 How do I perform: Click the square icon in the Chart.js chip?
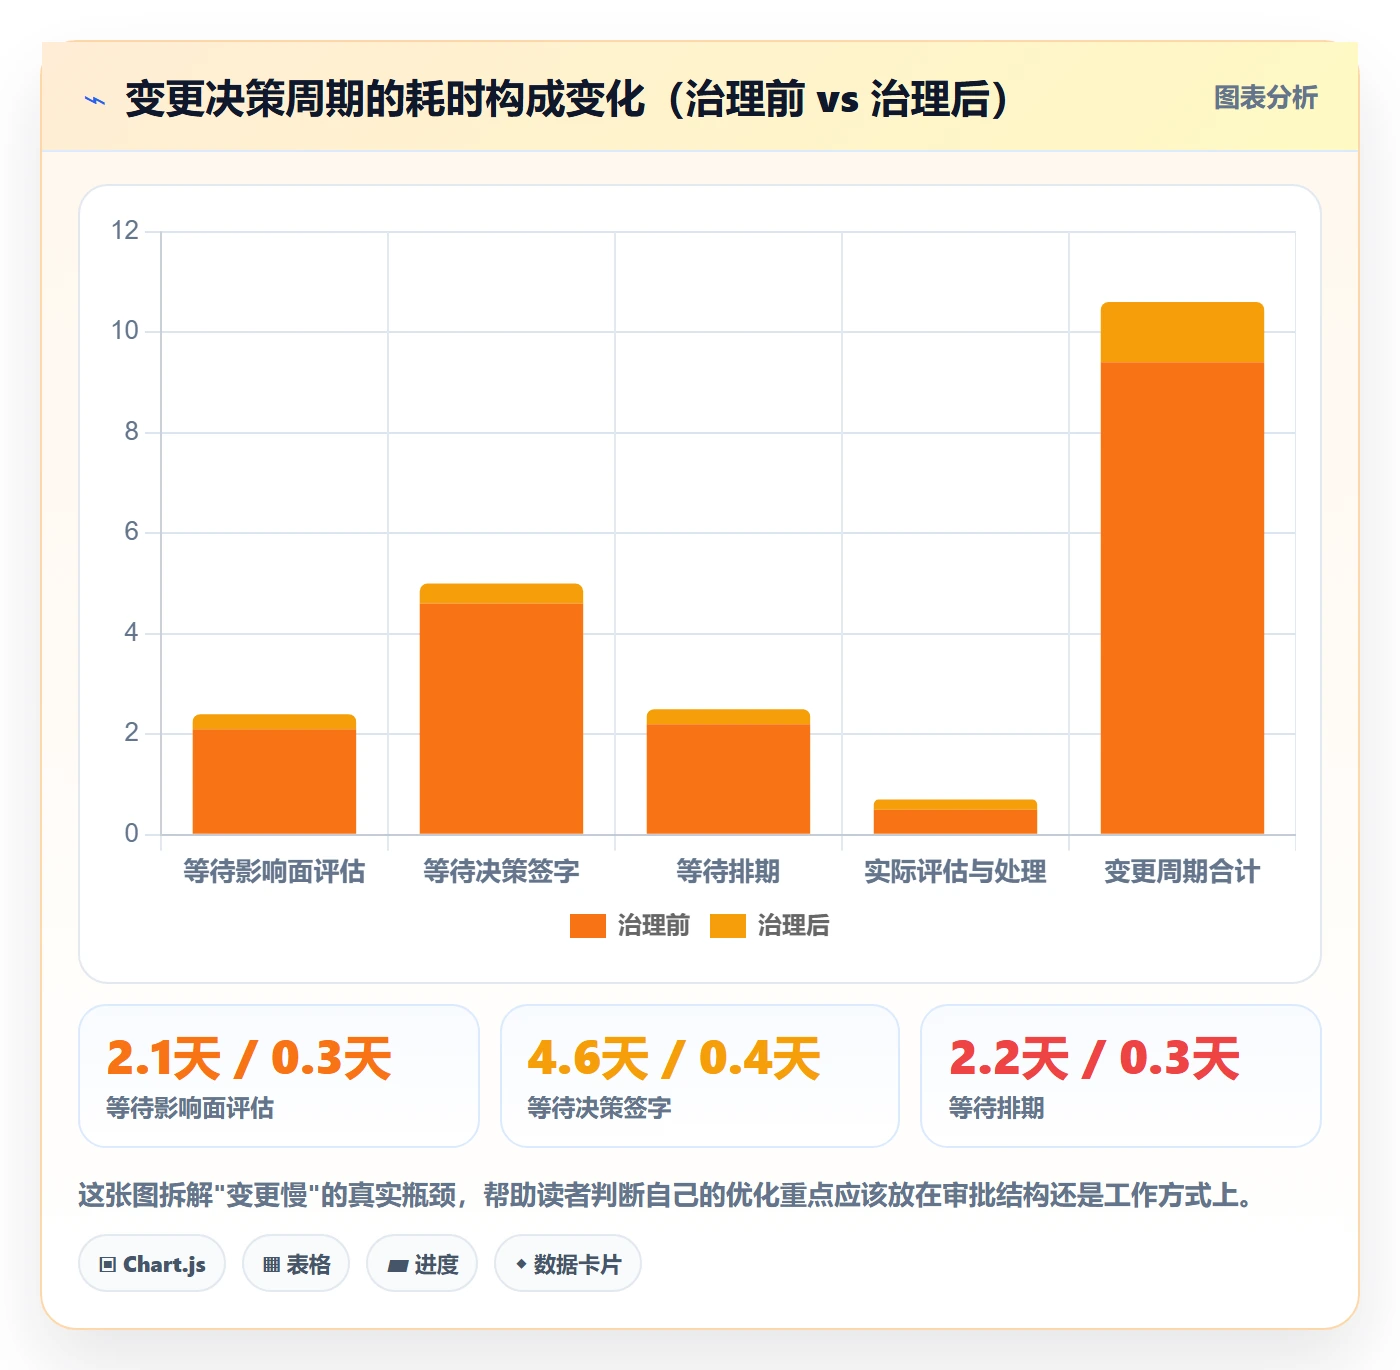[108, 1265]
